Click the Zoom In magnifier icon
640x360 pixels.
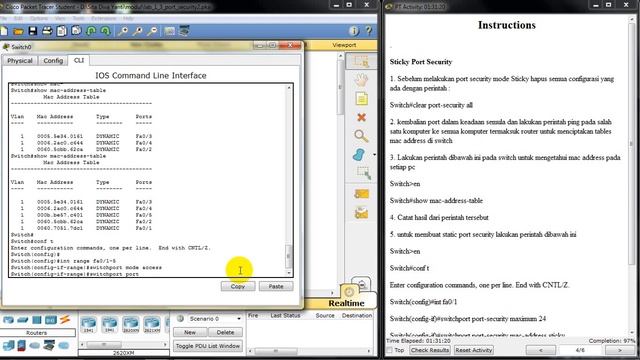123,31
